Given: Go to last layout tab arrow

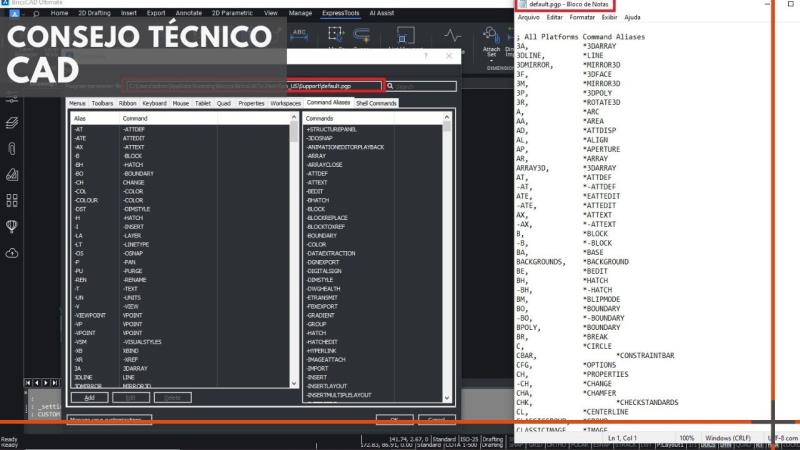Looking at the screenshot, I should [x=55, y=382].
